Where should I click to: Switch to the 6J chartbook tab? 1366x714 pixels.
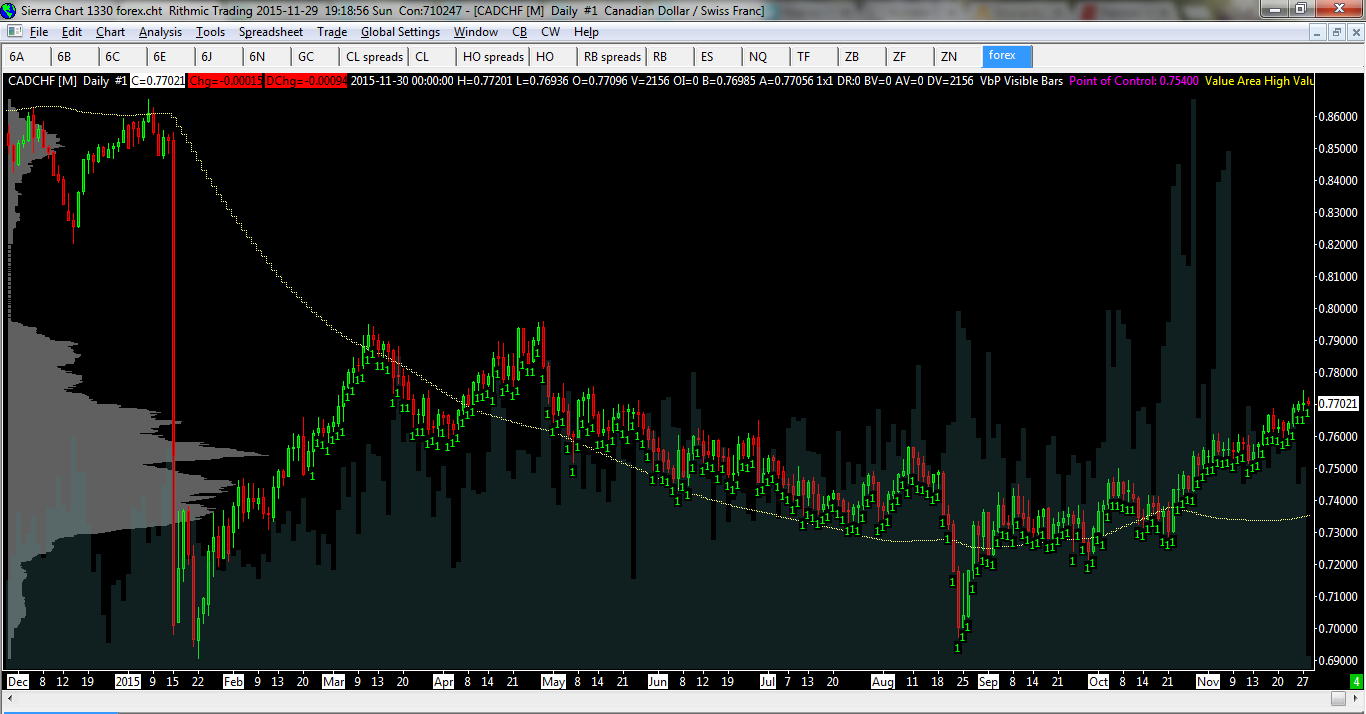tap(218, 57)
